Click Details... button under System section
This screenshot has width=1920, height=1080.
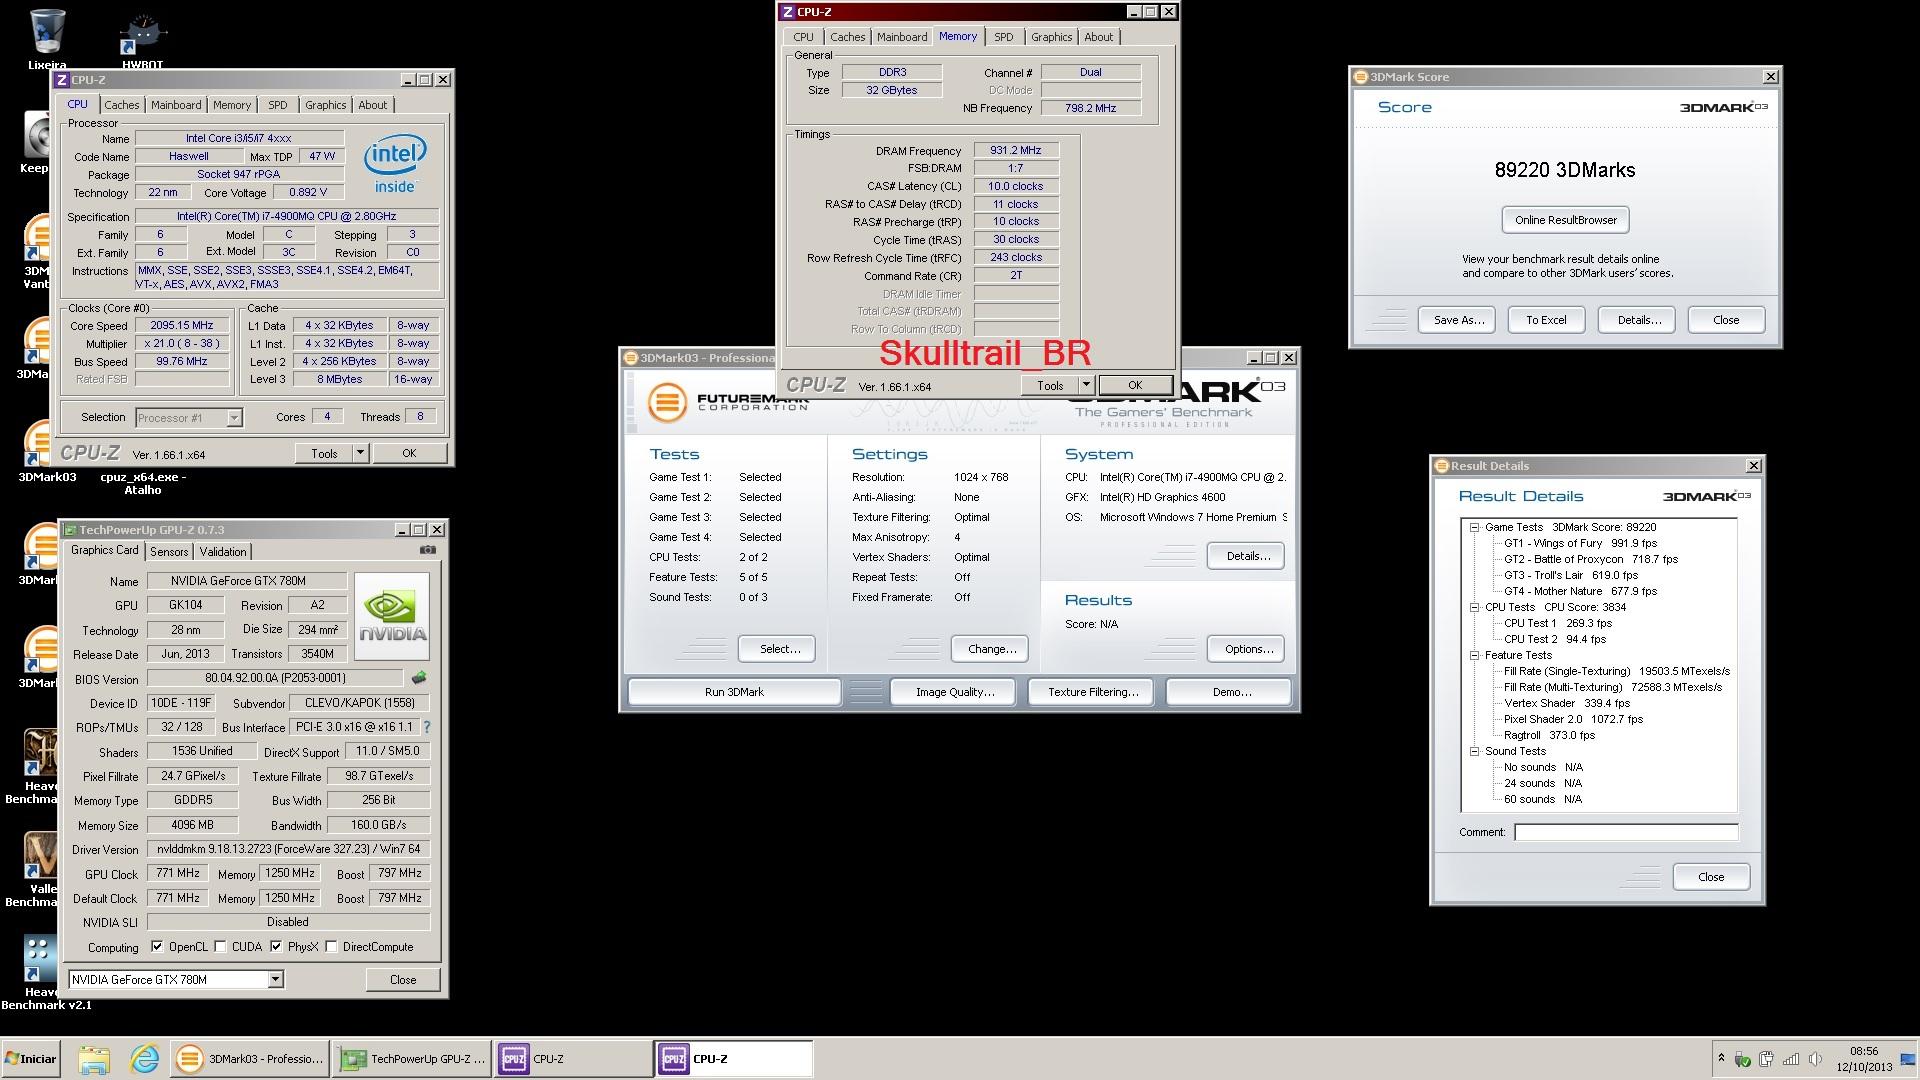[1246, 556]
